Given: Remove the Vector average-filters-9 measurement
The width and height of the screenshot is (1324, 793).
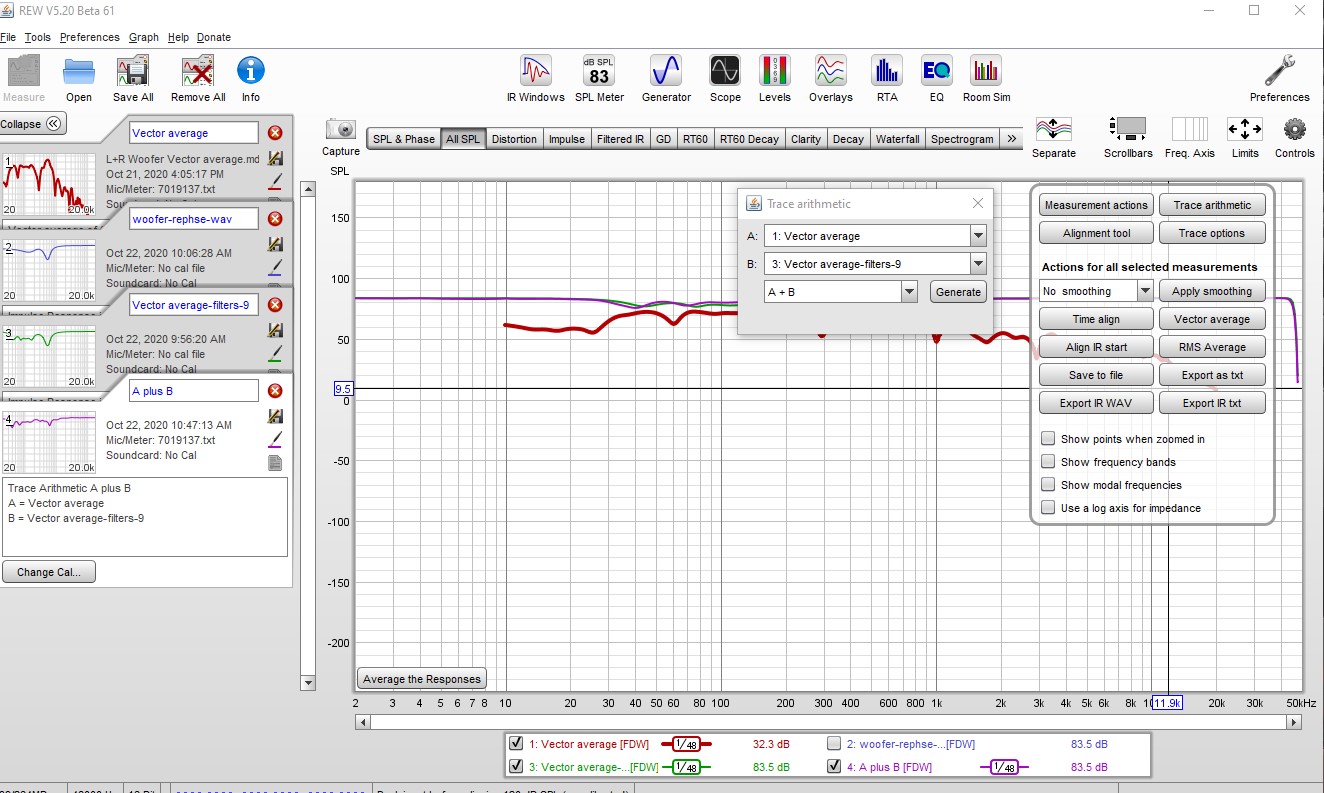Looking at the screenshot, I should tap(275, 305).
